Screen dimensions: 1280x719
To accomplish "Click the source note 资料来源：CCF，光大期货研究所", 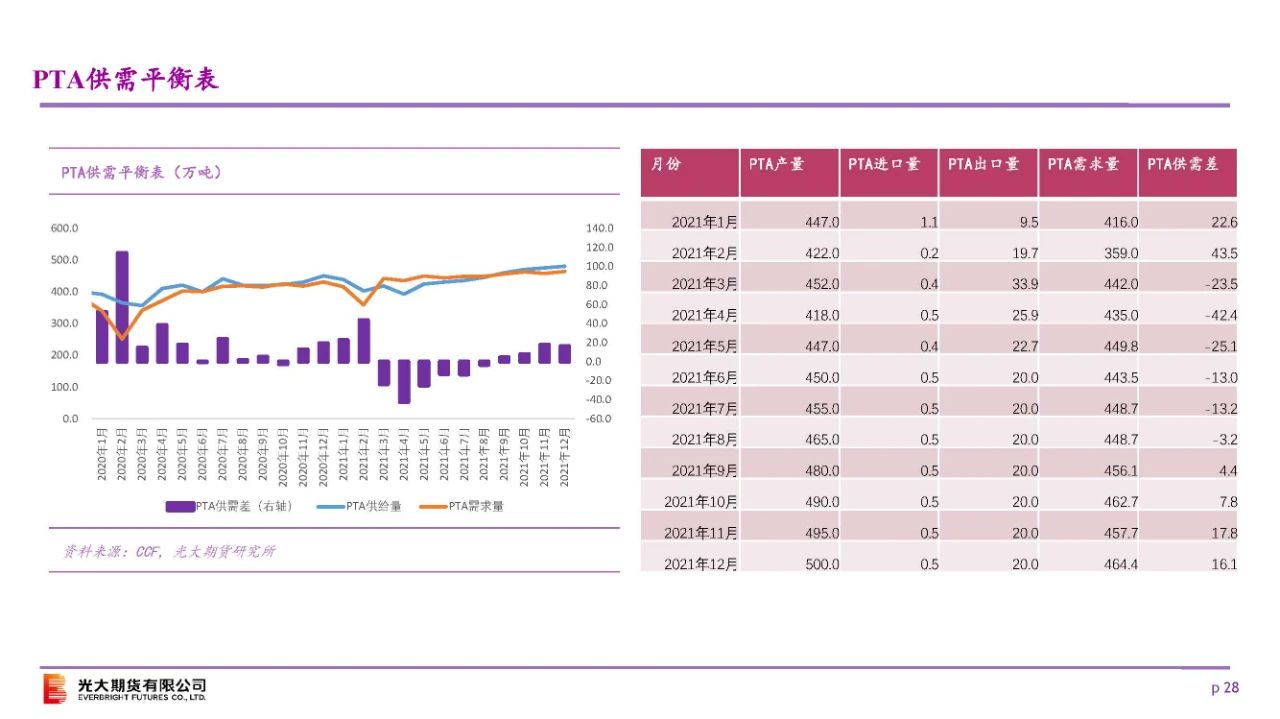I will point(169,551).
